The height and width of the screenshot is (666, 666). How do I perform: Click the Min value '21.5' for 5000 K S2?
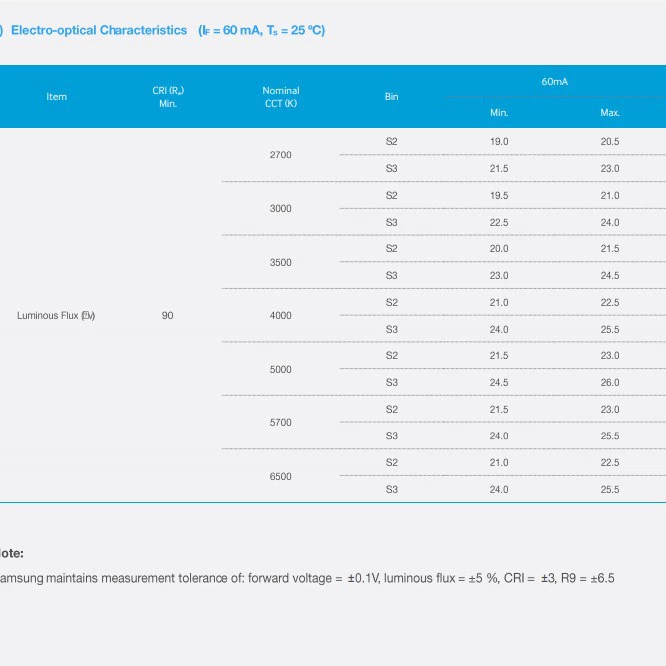(499, 356)
